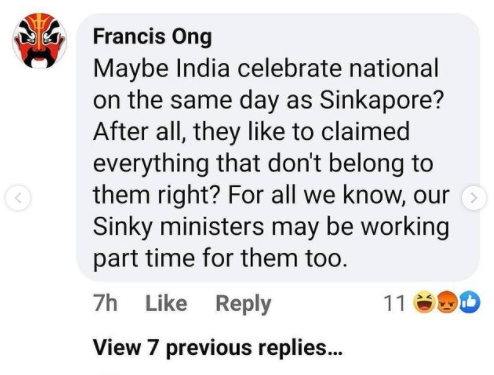This screenshot has height=375, width=494.
Task: Like Francis Ong's comment
Action: click(x=166, y=303)
